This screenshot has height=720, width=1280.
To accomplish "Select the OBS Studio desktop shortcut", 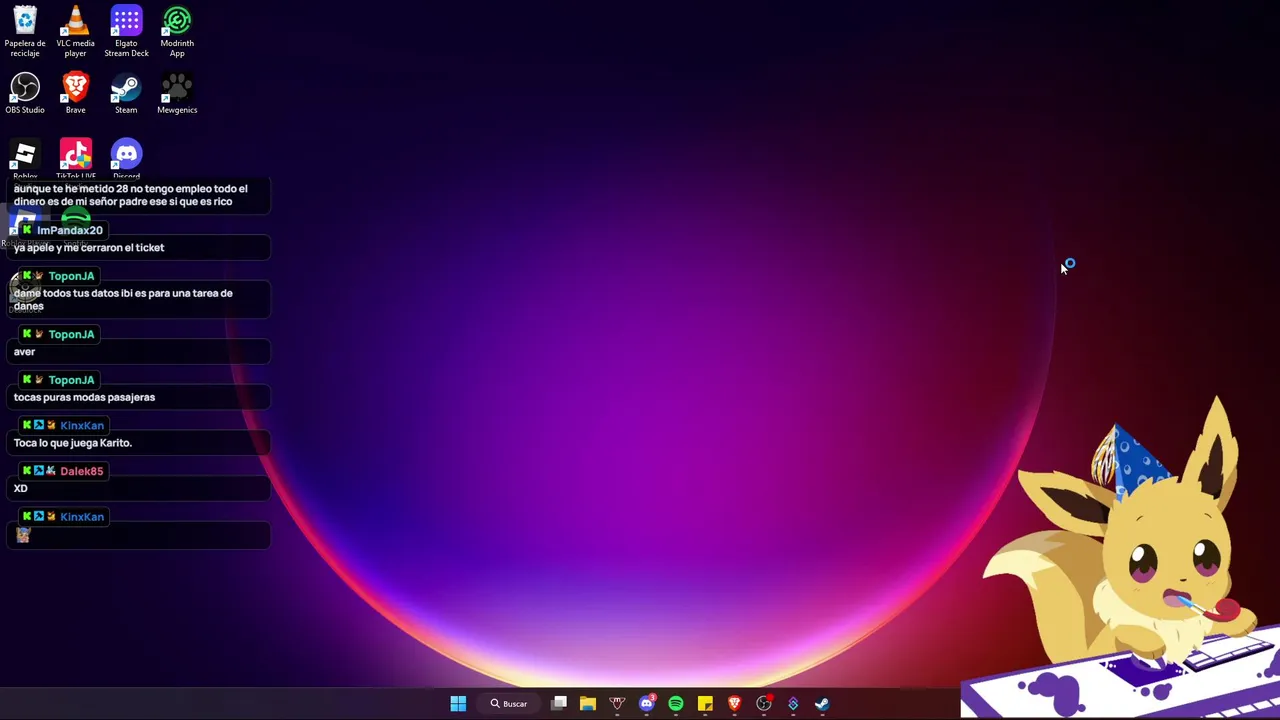I will click(x=25, y=94).
